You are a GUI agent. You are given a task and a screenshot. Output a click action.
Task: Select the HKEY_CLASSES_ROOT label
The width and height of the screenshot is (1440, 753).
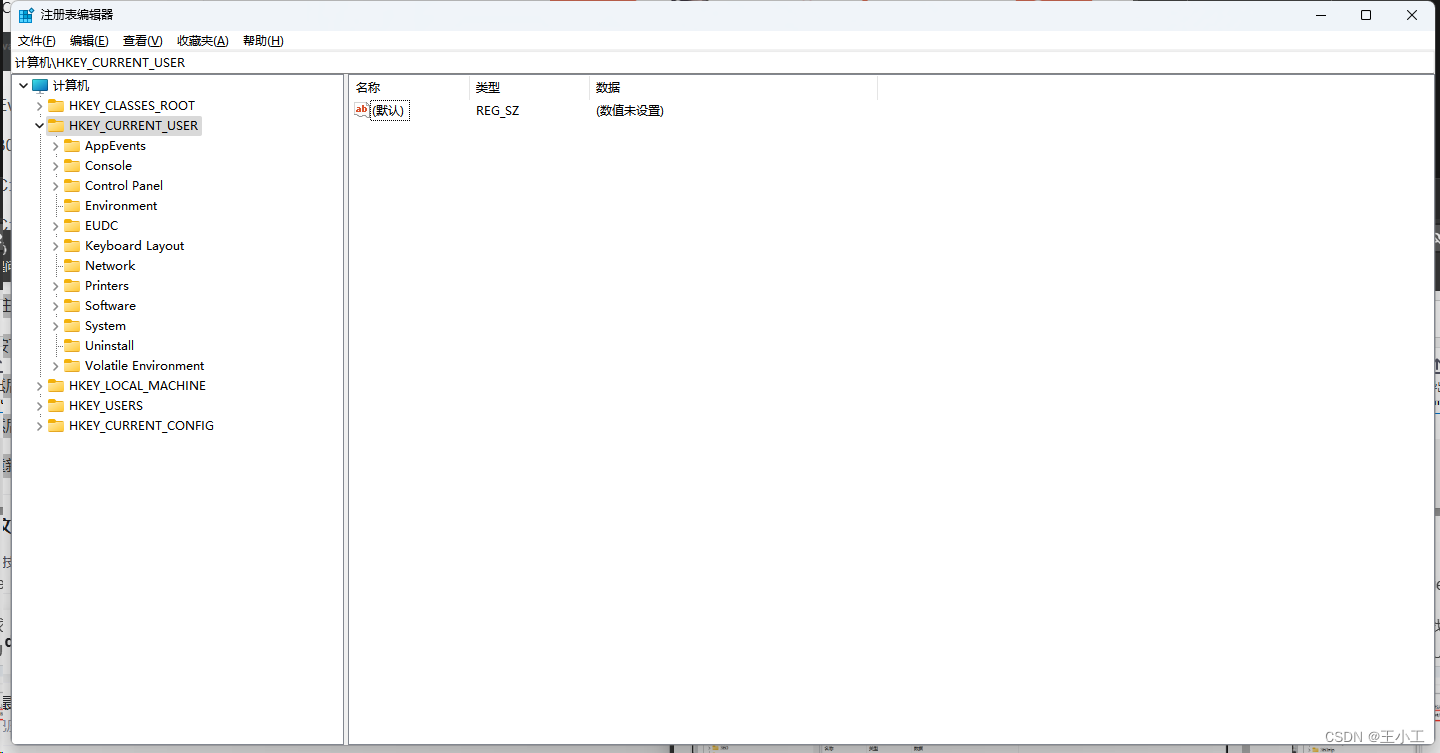132,106
